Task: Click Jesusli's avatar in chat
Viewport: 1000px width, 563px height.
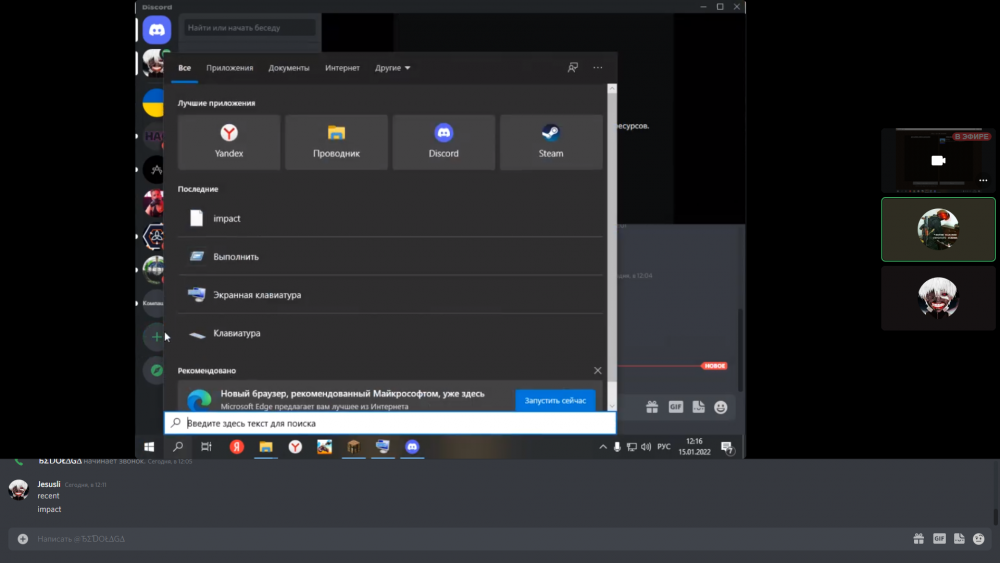Action: [x=18, y=490]
